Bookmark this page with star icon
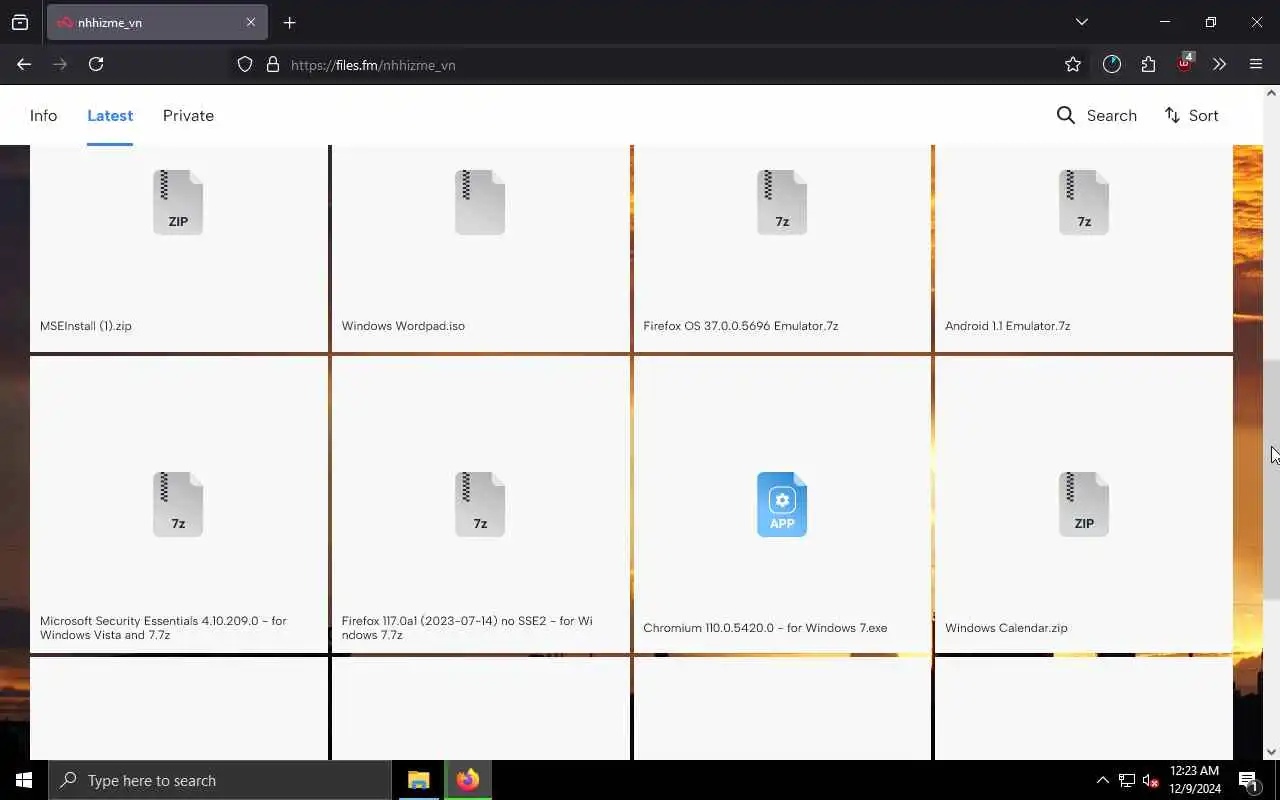Image resolution: width=1280 pixels, height=800 pixels. [x=1073, y=64]
